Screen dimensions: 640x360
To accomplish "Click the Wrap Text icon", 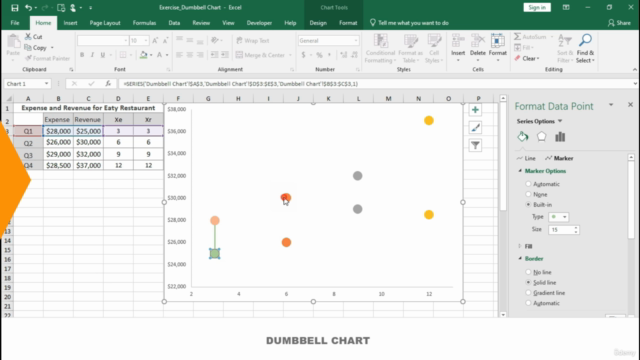I will tap(240, 40).
